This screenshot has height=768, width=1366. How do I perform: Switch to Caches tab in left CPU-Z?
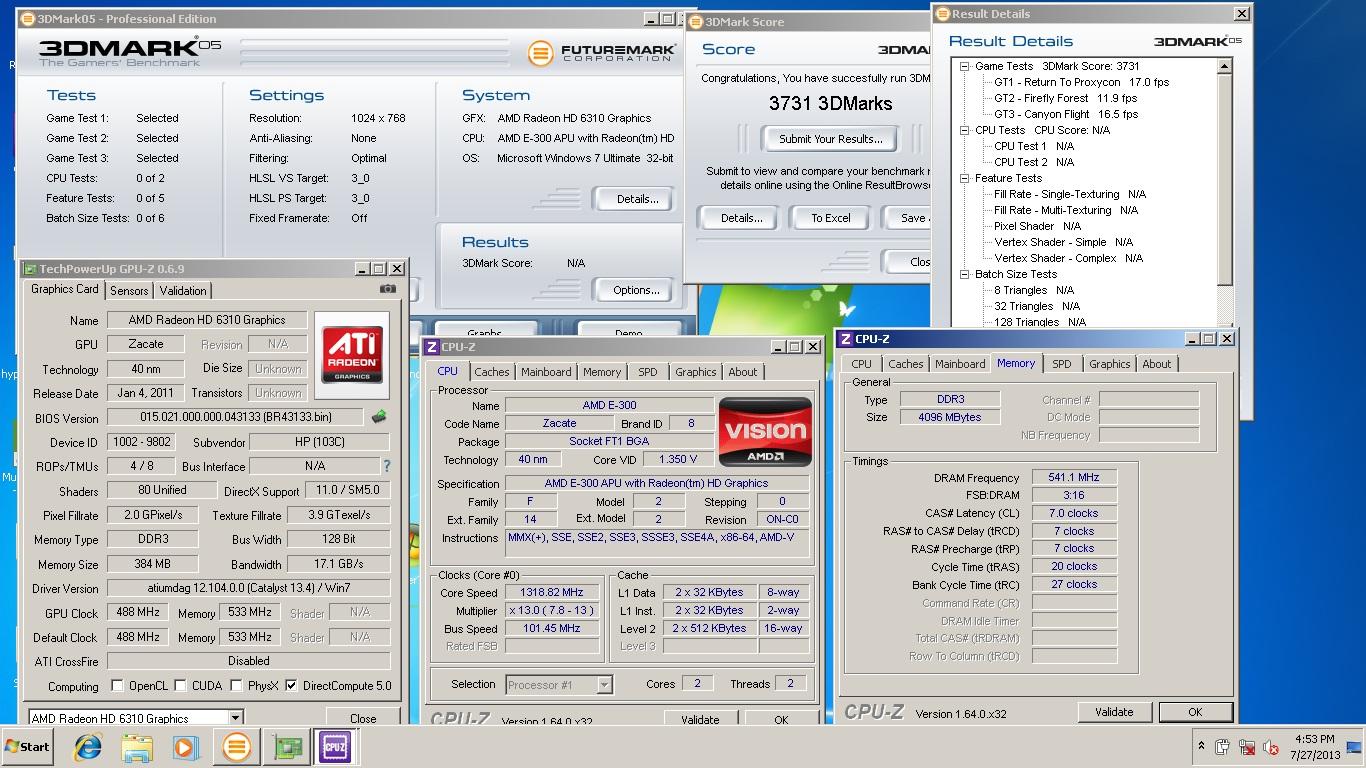(x=491, y=372)
